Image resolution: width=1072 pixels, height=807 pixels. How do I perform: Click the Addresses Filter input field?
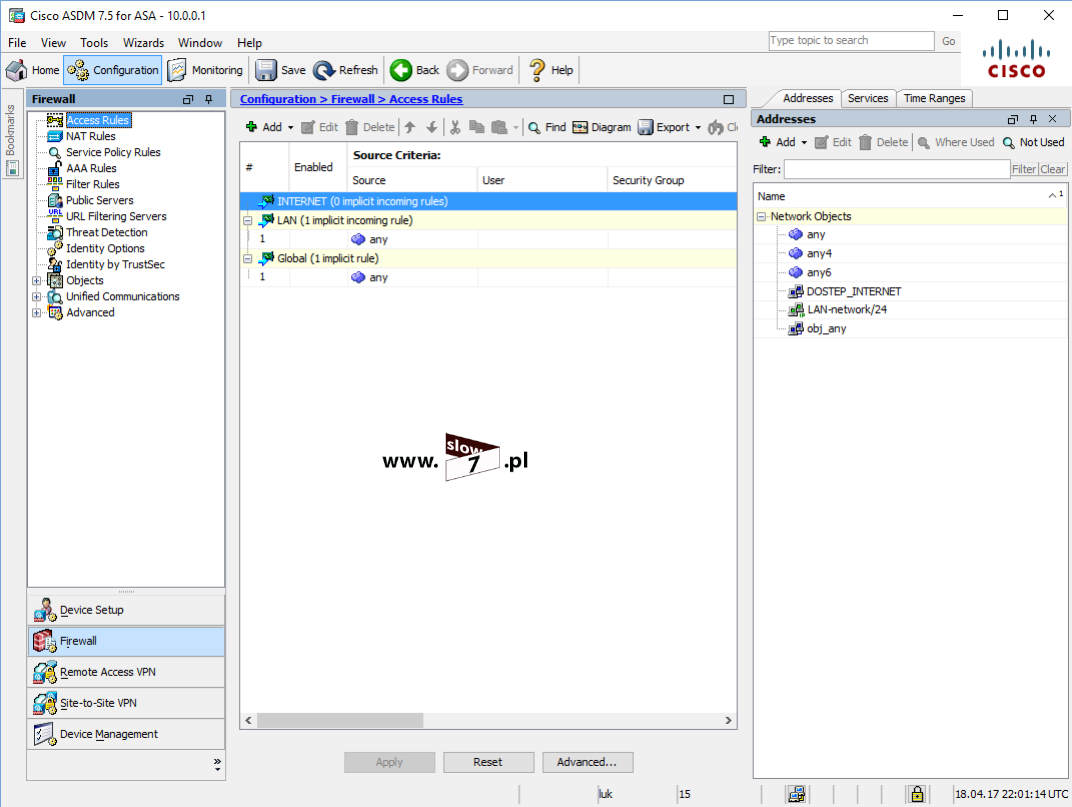[x=897, y=169]
